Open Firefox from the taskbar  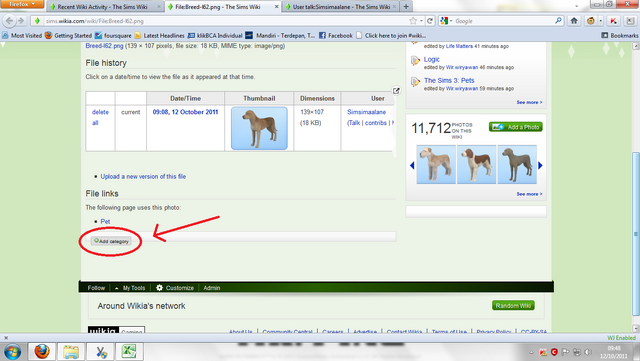tap(42, 352)
